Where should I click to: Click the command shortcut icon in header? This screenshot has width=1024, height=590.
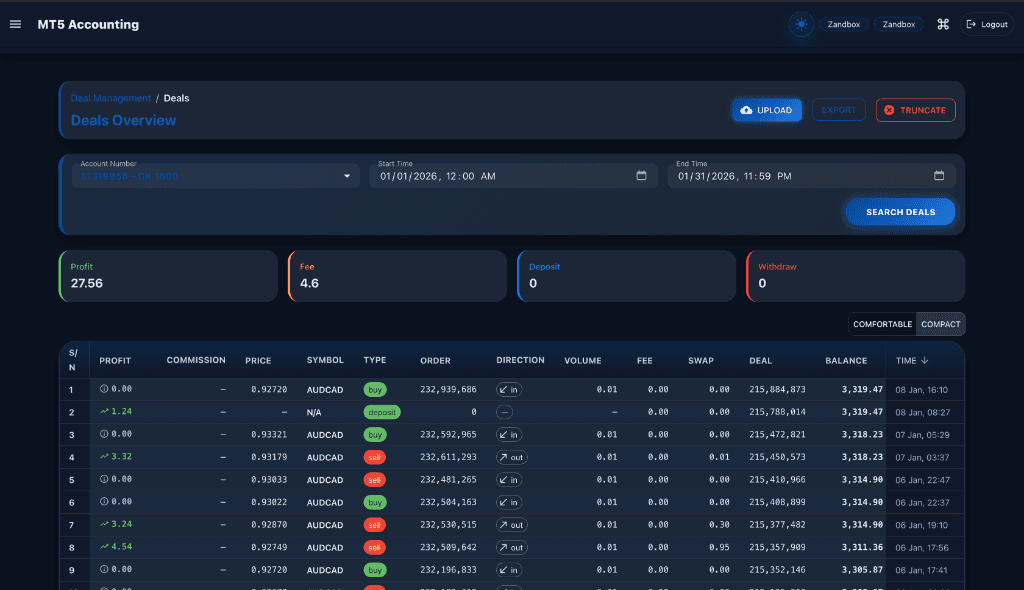click(942, 24)
